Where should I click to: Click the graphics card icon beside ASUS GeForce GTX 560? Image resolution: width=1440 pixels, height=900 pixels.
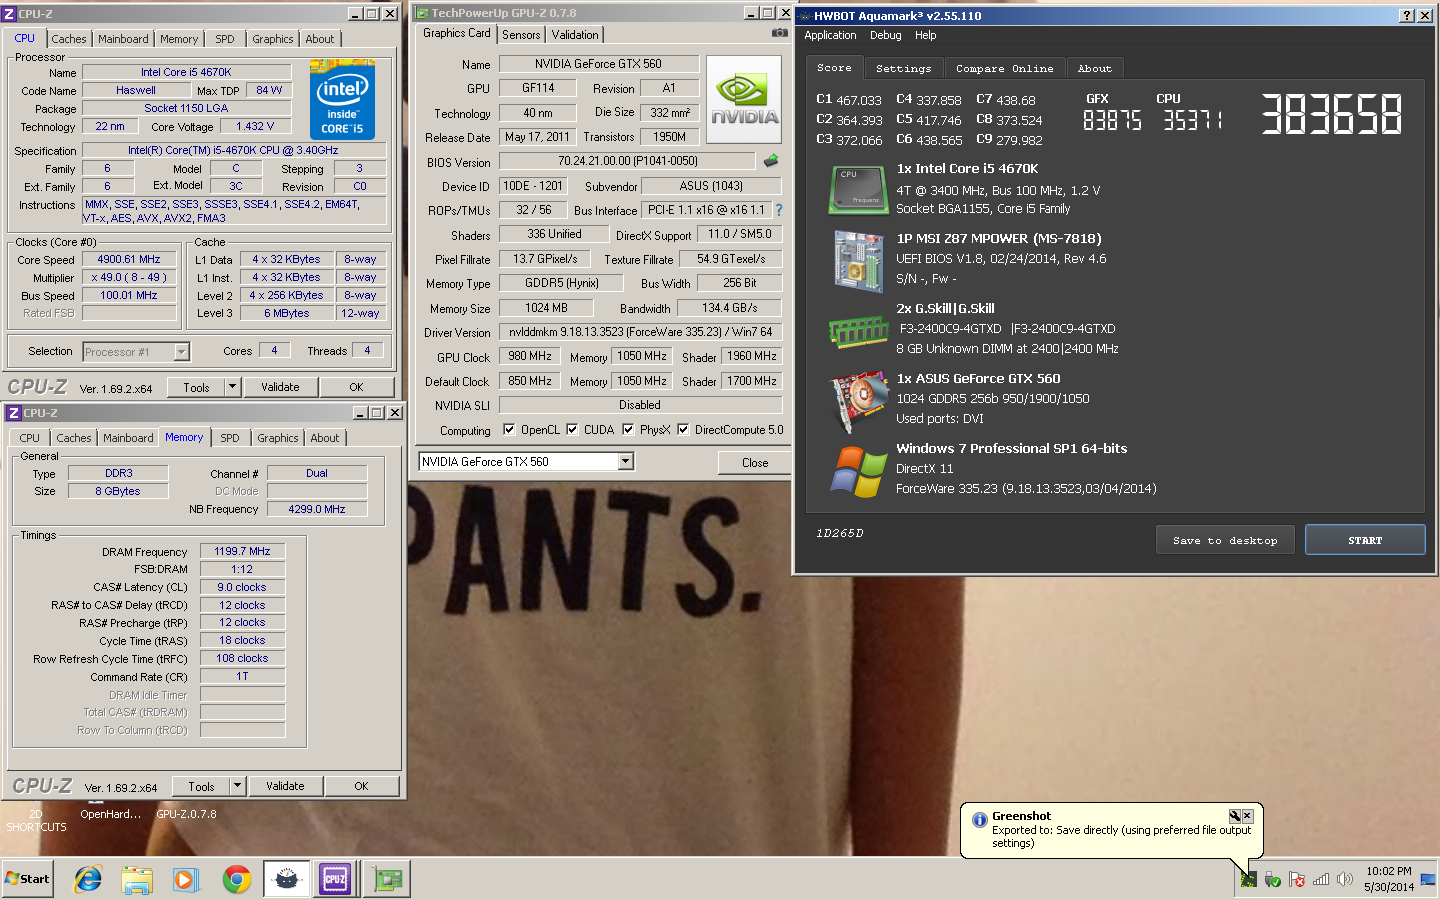[x=858, y=400]
